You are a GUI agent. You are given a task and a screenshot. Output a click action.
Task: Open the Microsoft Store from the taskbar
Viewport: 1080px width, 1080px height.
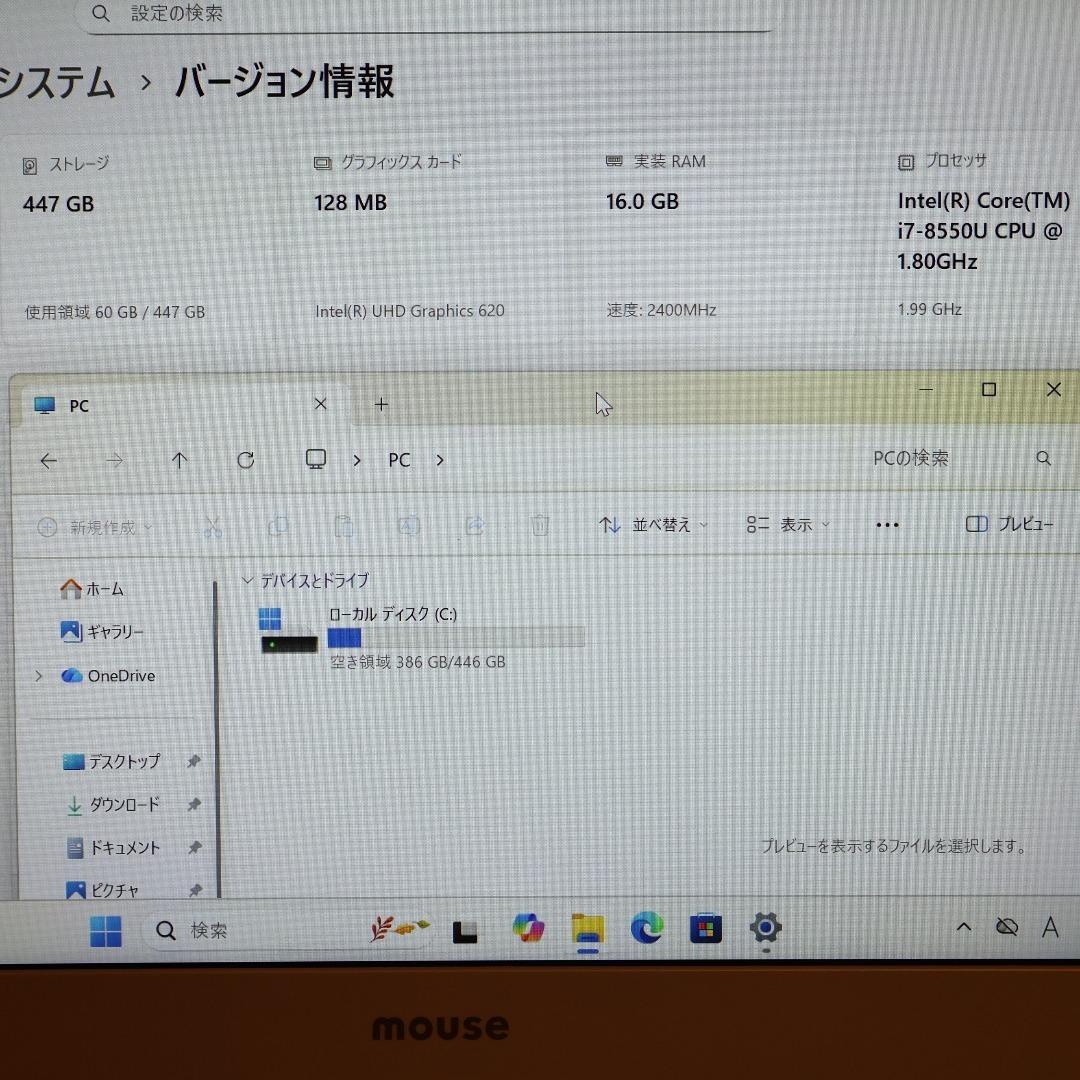point(705,929)
